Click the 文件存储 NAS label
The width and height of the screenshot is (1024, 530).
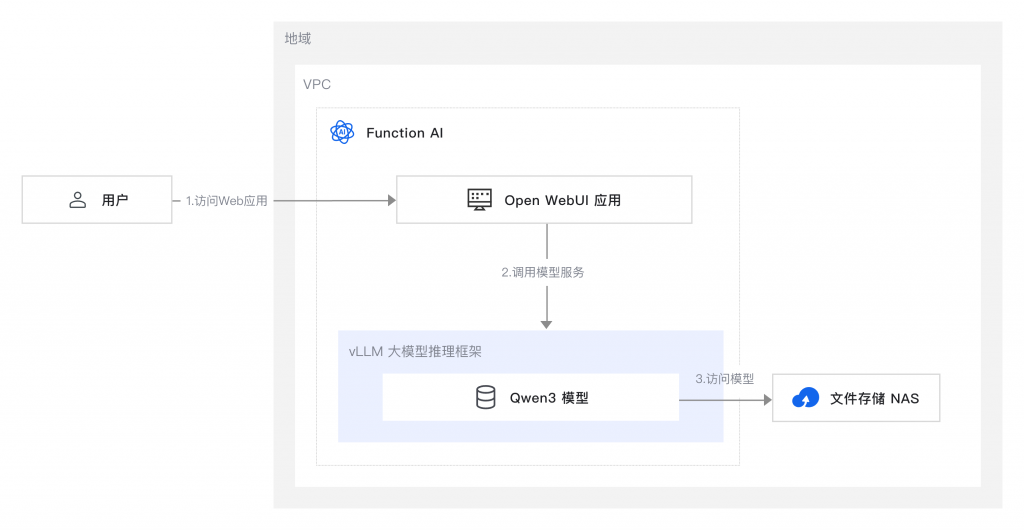click(874, 398)
